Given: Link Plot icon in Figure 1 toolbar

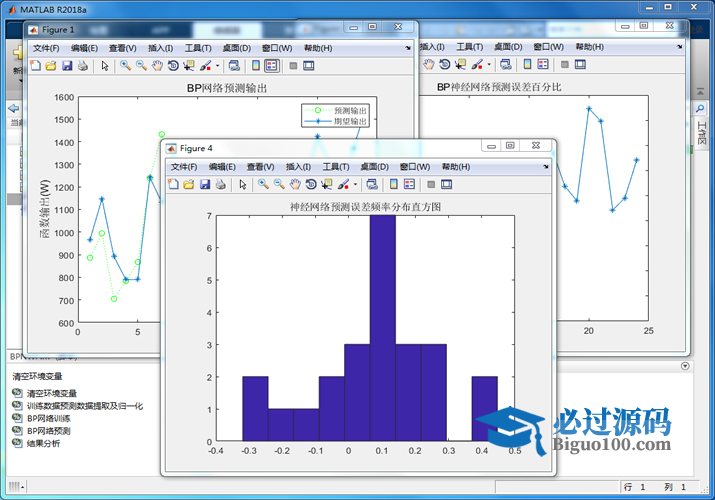Looking at the screenshot, I should click(x=234, y=66).
